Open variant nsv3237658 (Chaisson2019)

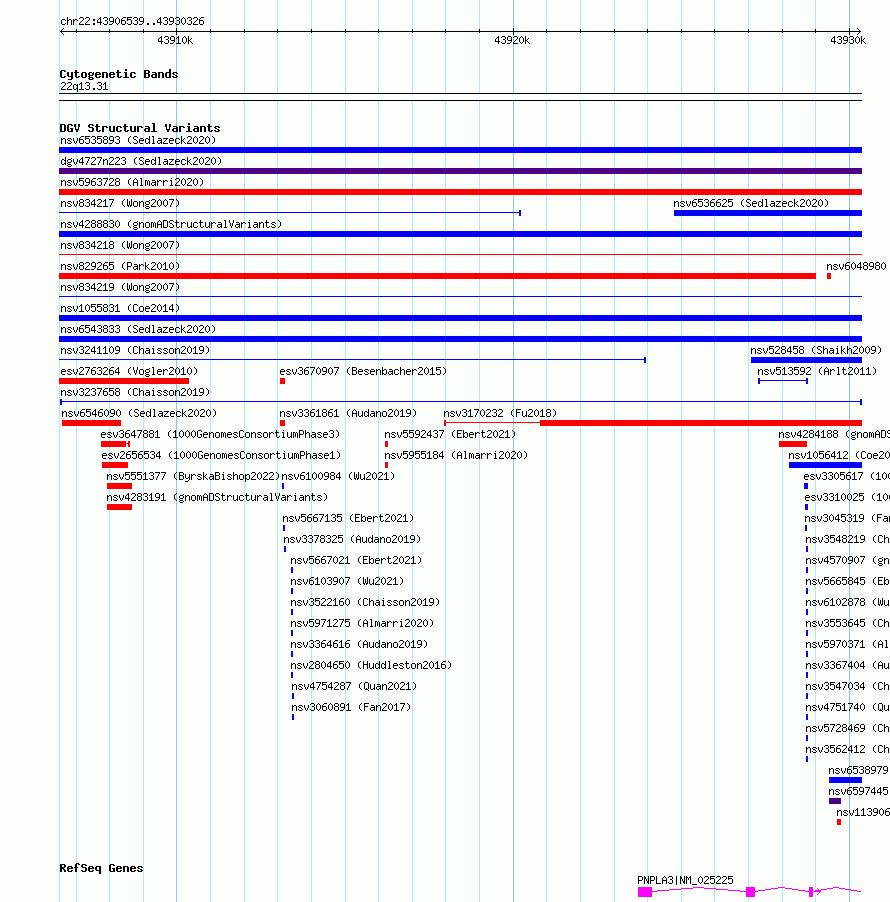pos(135,392)
